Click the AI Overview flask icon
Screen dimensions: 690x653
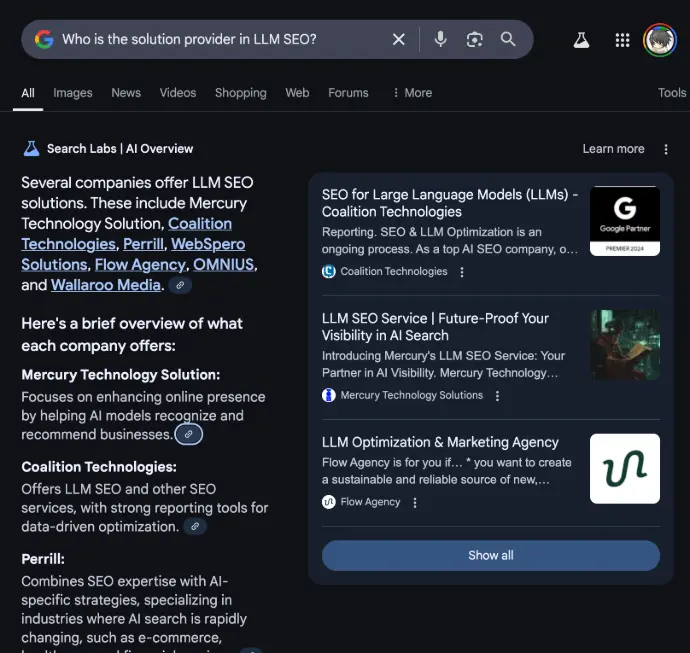point(31,149)
